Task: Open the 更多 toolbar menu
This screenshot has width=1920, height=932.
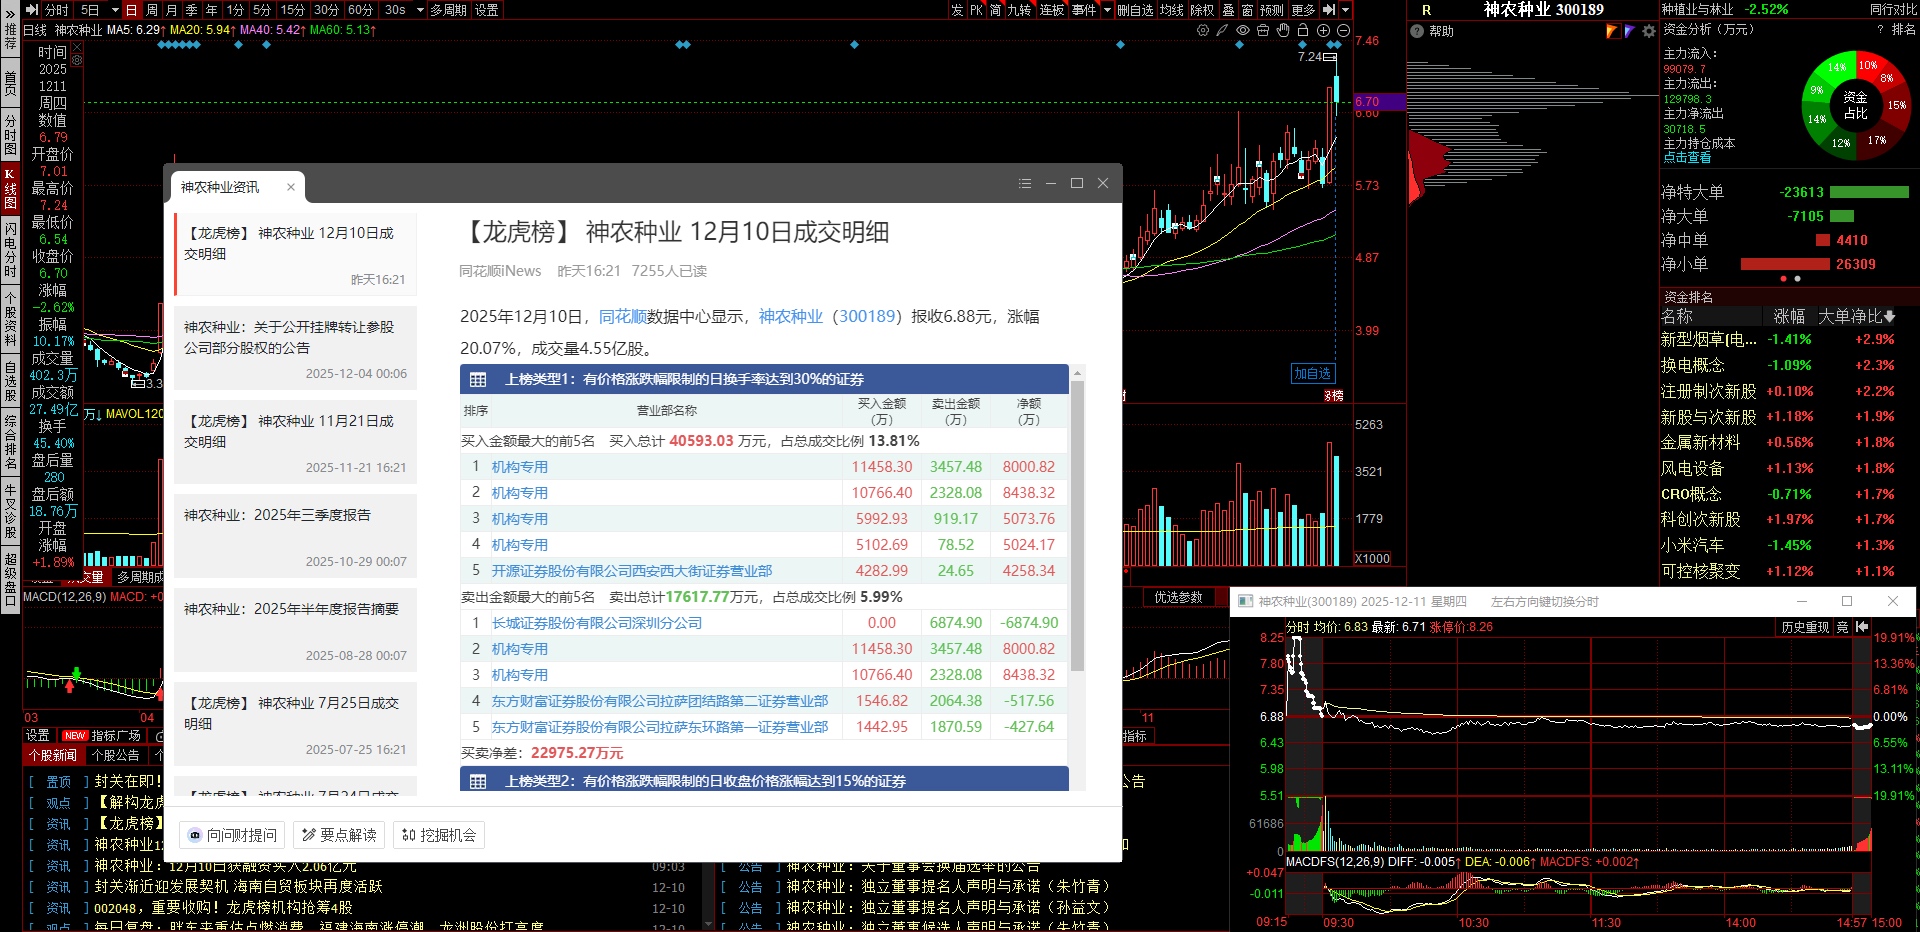Action: 1303,9
